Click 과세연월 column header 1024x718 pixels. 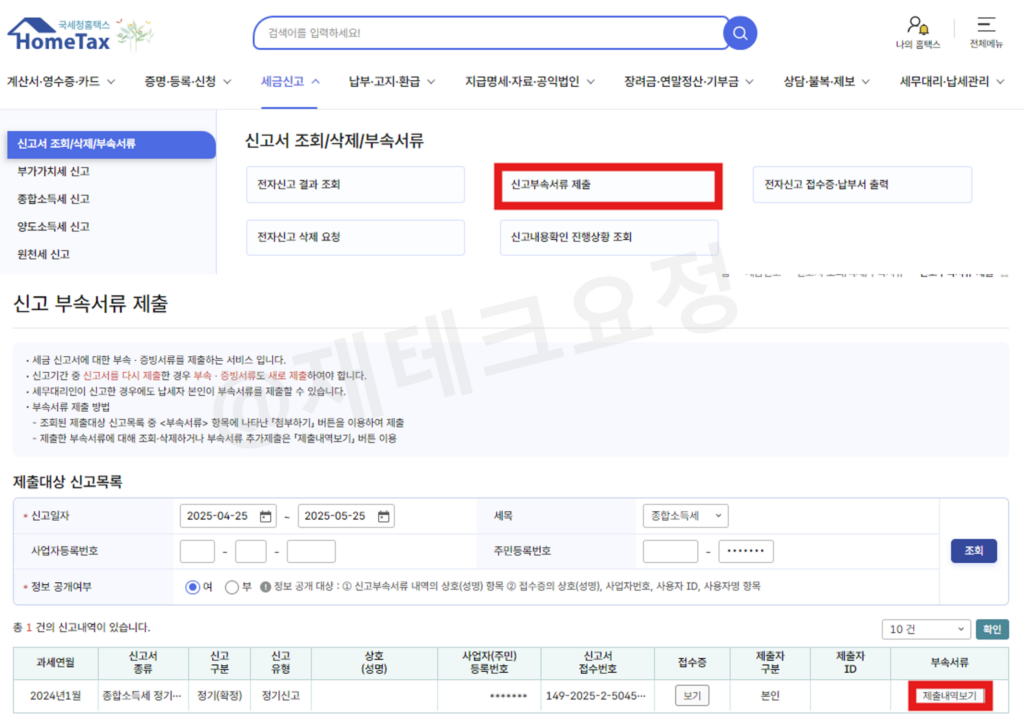pos(56,663)
